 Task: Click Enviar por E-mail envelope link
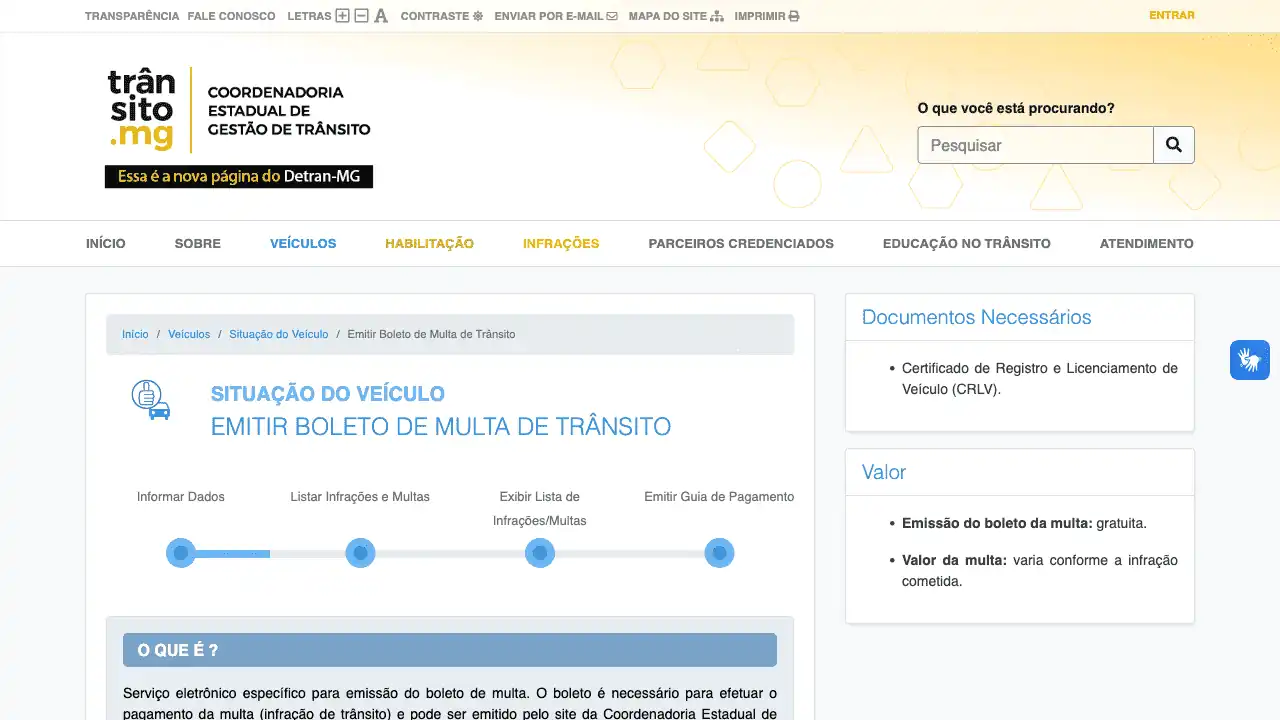click(555, 16)
